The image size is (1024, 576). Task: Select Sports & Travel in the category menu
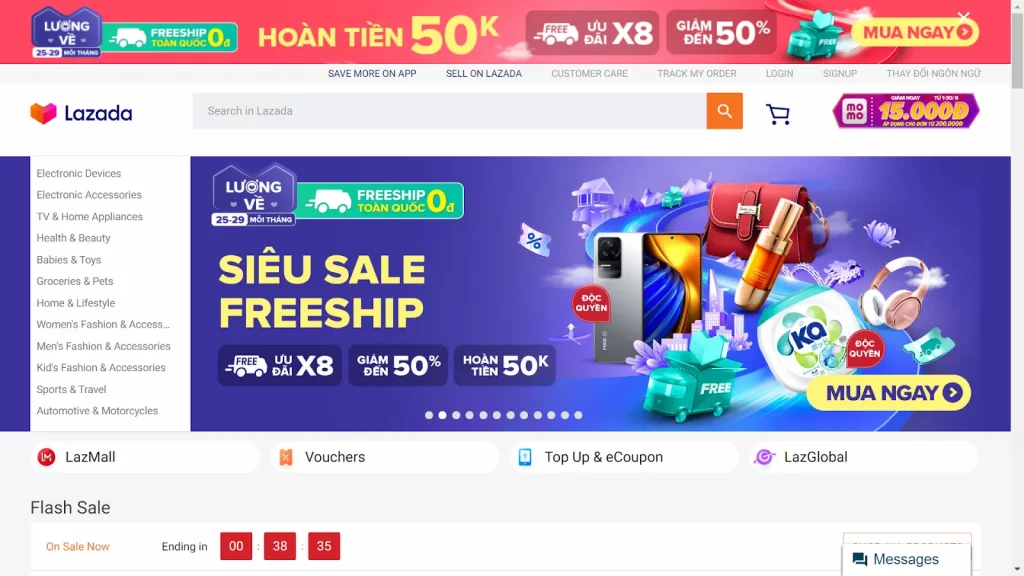pos(71,389)
